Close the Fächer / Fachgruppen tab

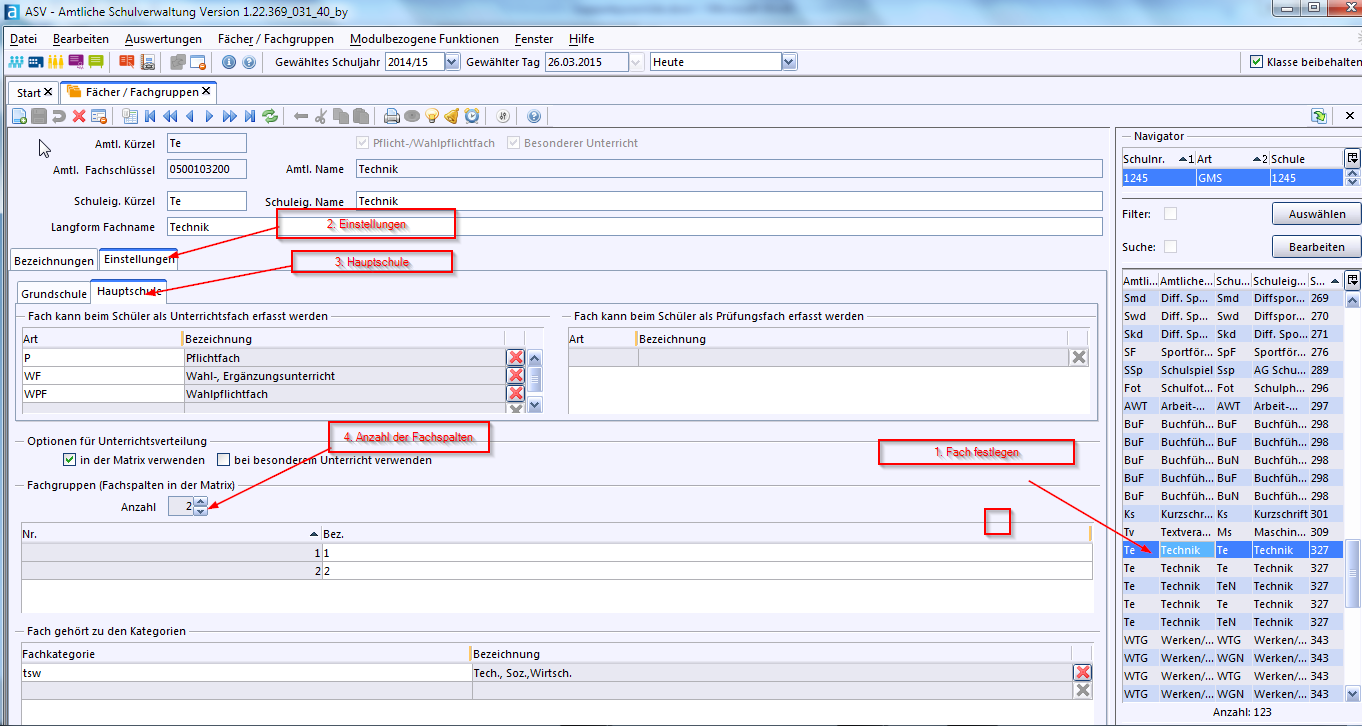tap(206, 91)
